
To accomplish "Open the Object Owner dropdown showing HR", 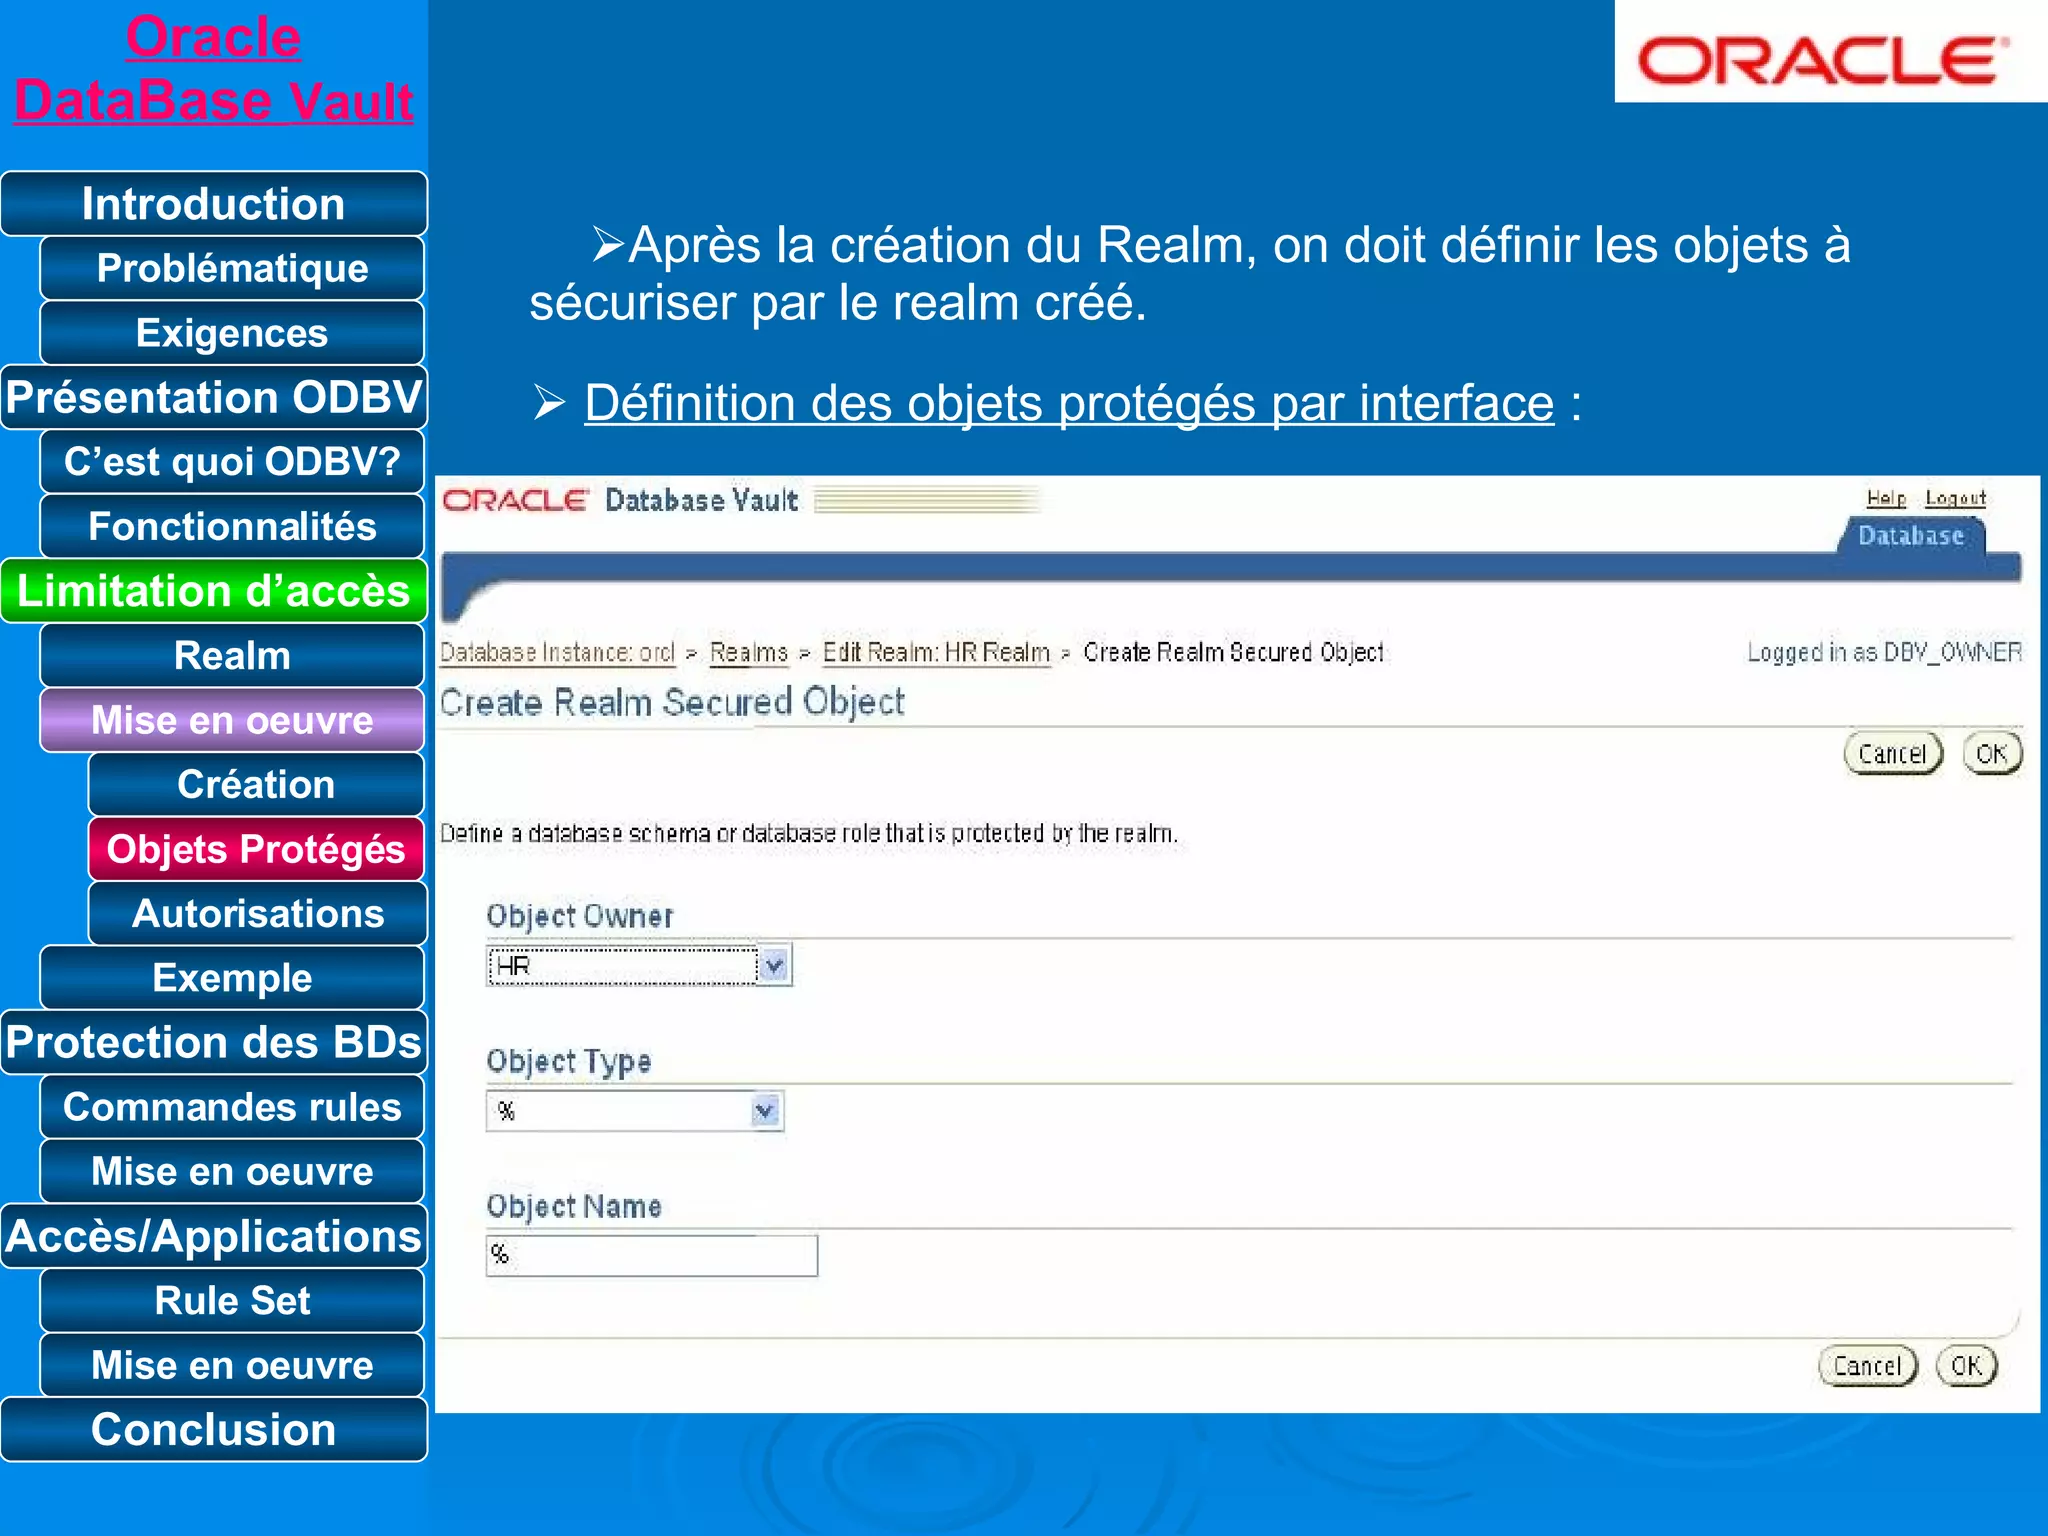I will point(639,965).
